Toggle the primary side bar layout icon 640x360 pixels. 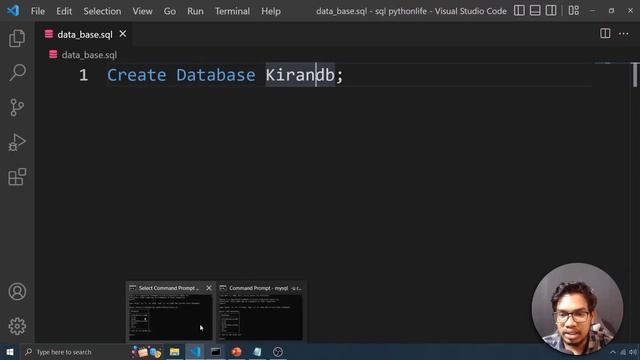point(519,11)
